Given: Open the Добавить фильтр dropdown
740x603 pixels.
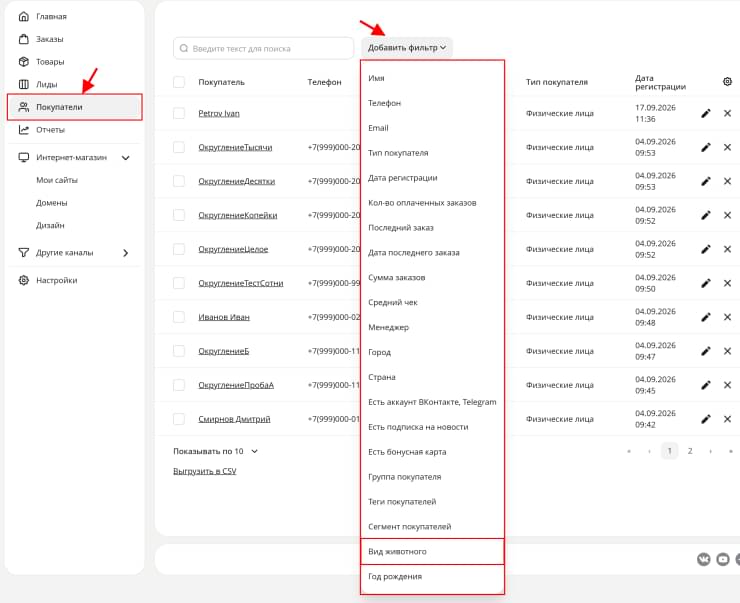Looking at the screenshot, I should coord(407,48).
